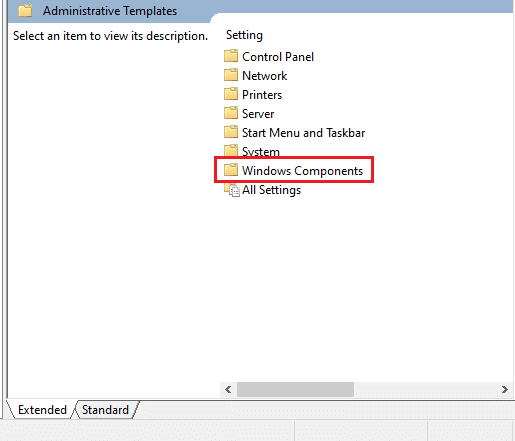The height and width of the screenshot is (441, 515).
Task: Click the horizontal scrollbar right arrow
Action: (505, 389)
